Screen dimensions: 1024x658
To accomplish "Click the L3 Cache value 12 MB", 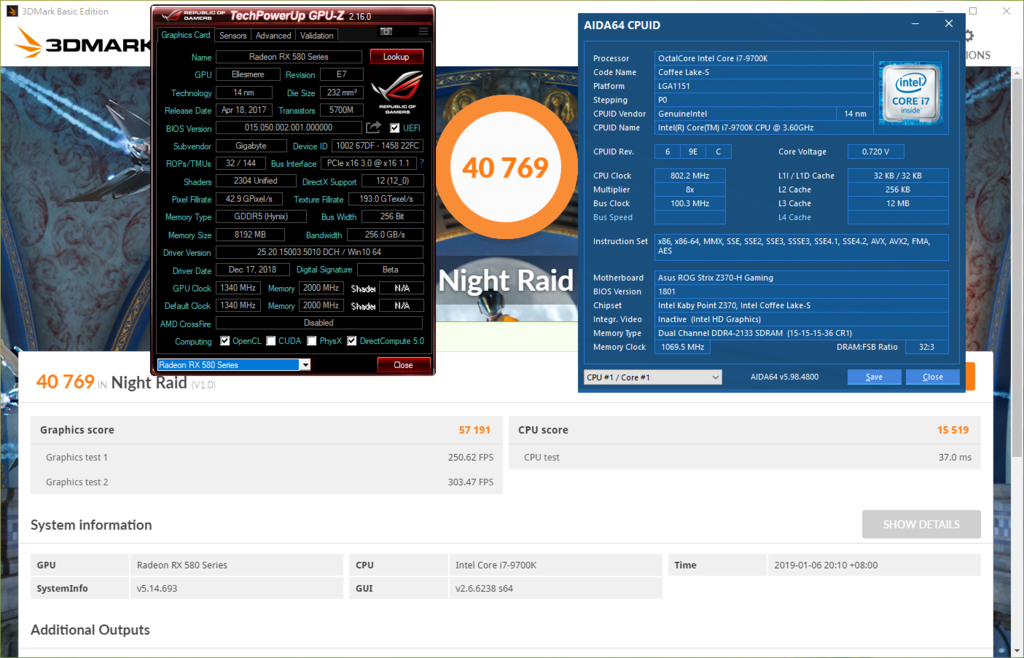I will (897, 203).
